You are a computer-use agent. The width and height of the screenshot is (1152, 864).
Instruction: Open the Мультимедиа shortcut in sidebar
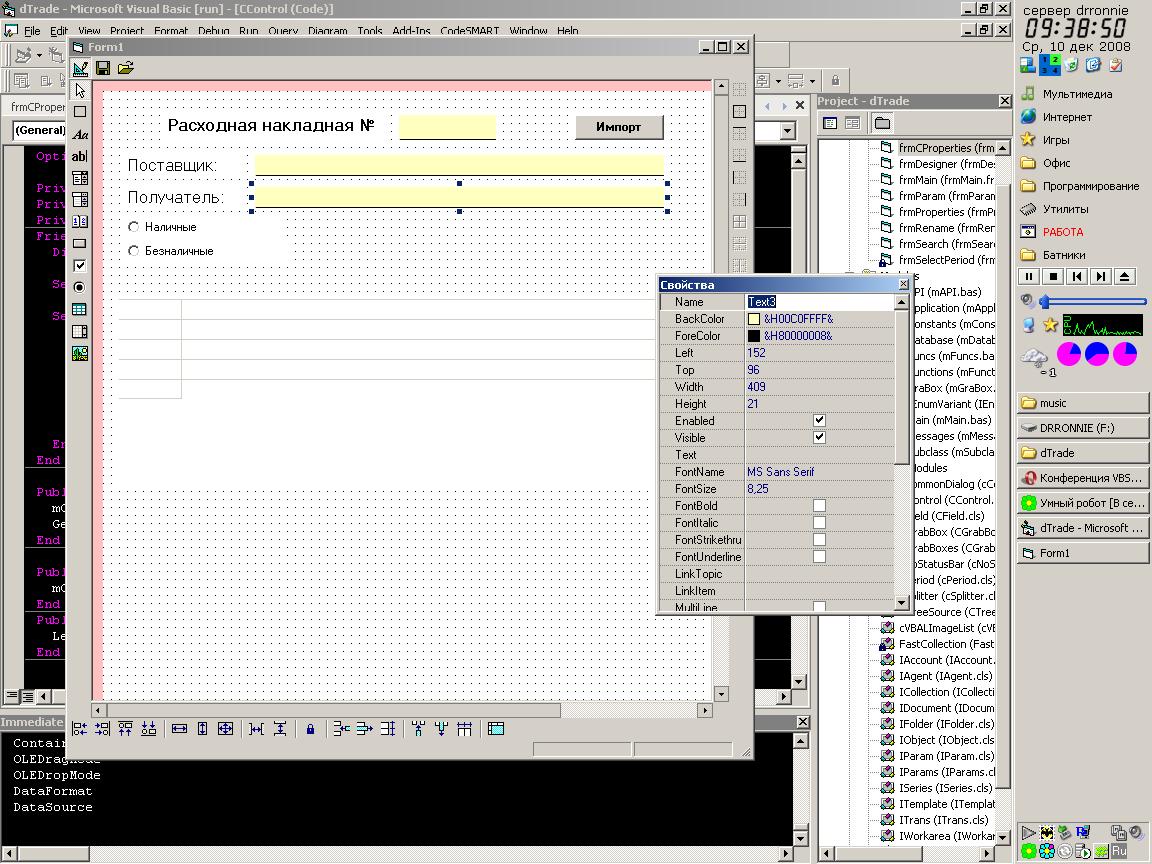tap(1067, 94)
